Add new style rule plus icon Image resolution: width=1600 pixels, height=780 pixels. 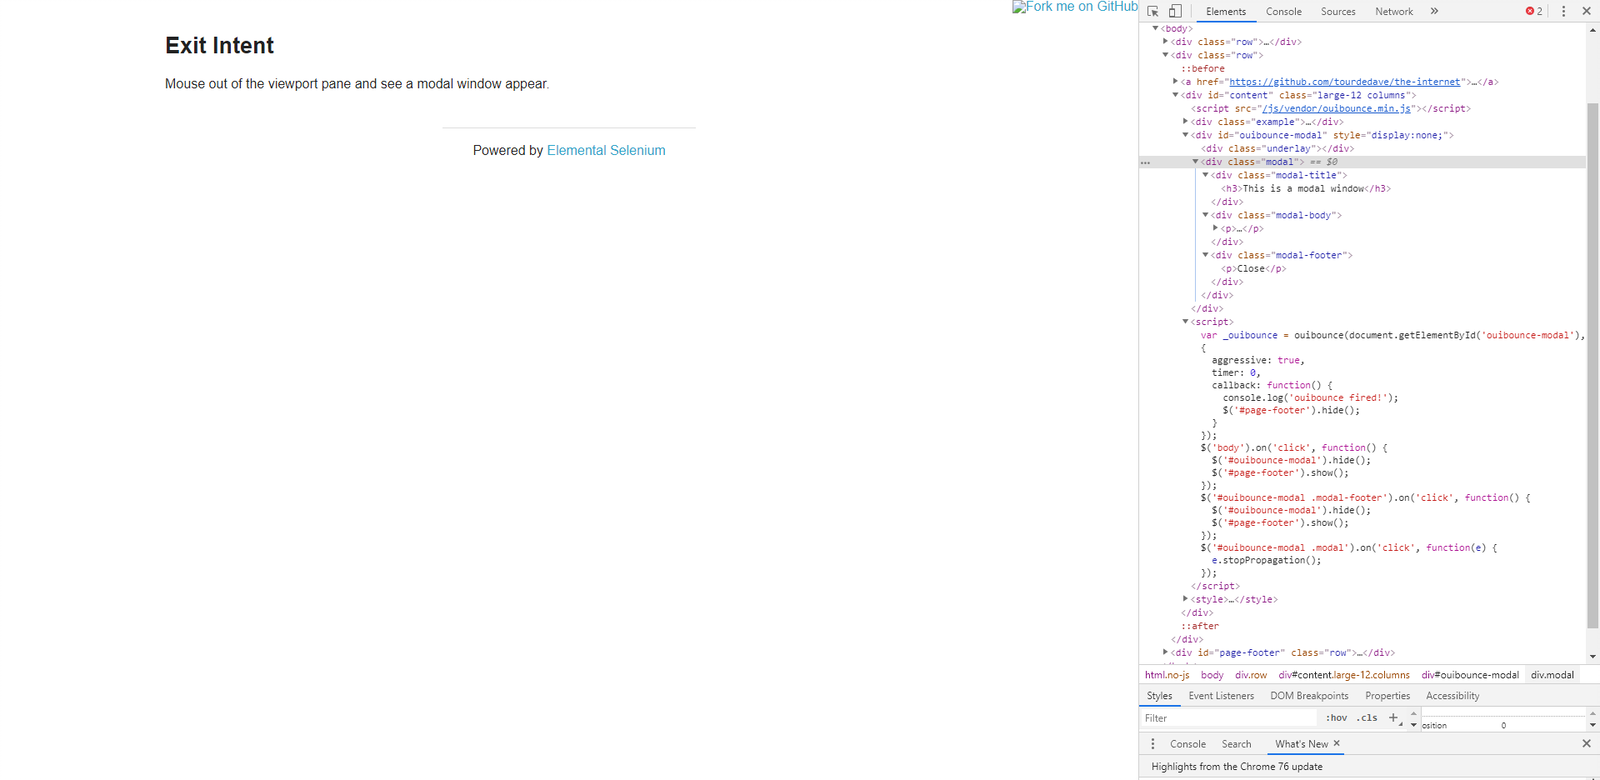click(1393, 717)
